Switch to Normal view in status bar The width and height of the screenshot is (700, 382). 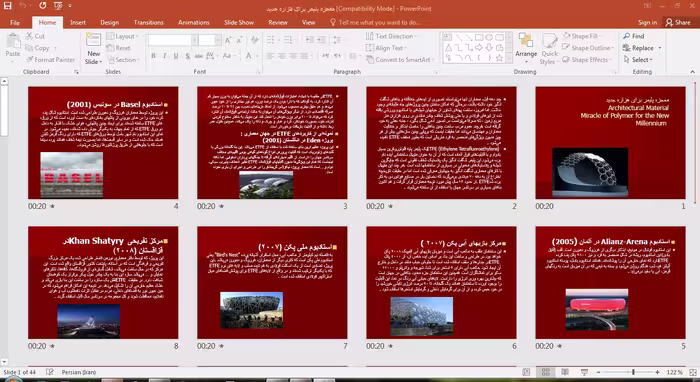(x=526, y=372)
